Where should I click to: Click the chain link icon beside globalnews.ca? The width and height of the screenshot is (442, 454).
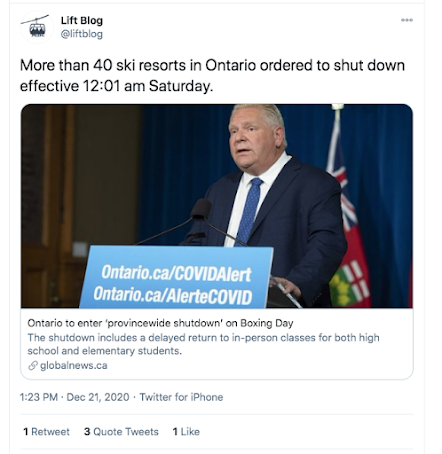click(33, 366)
